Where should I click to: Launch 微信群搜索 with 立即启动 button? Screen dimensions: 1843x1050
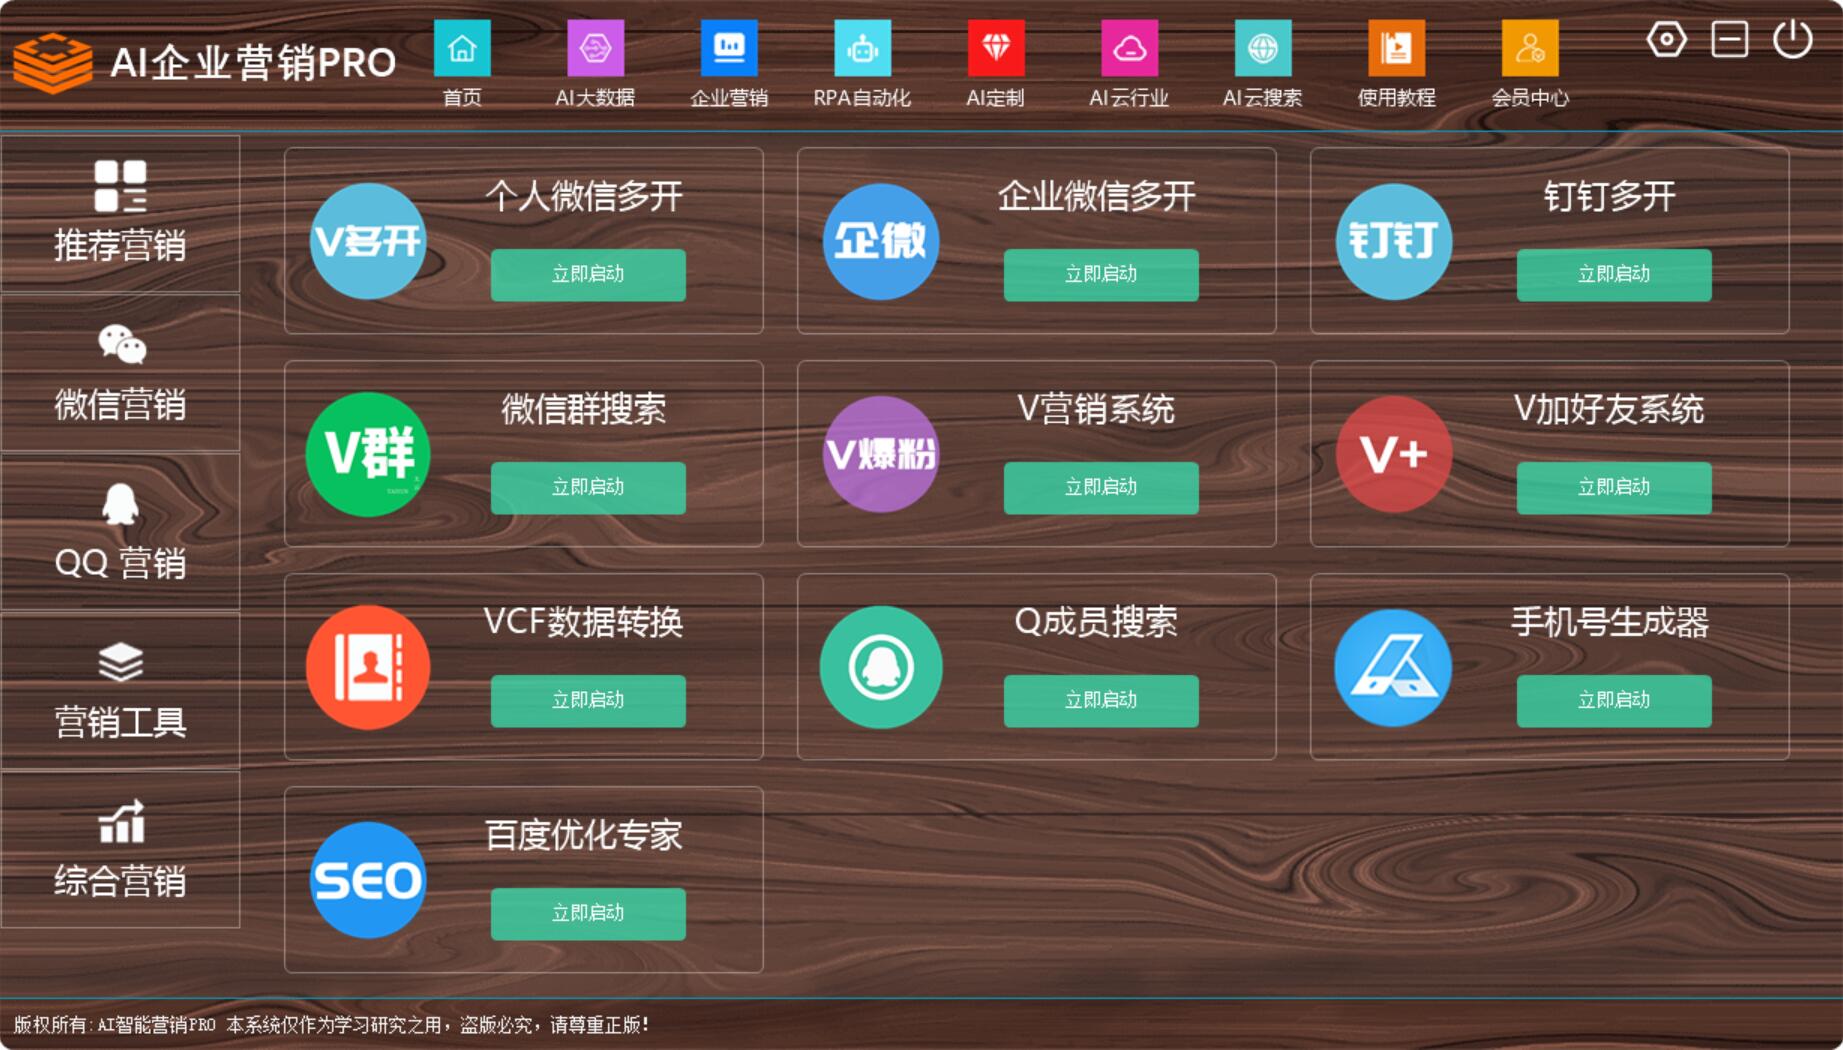588,488
